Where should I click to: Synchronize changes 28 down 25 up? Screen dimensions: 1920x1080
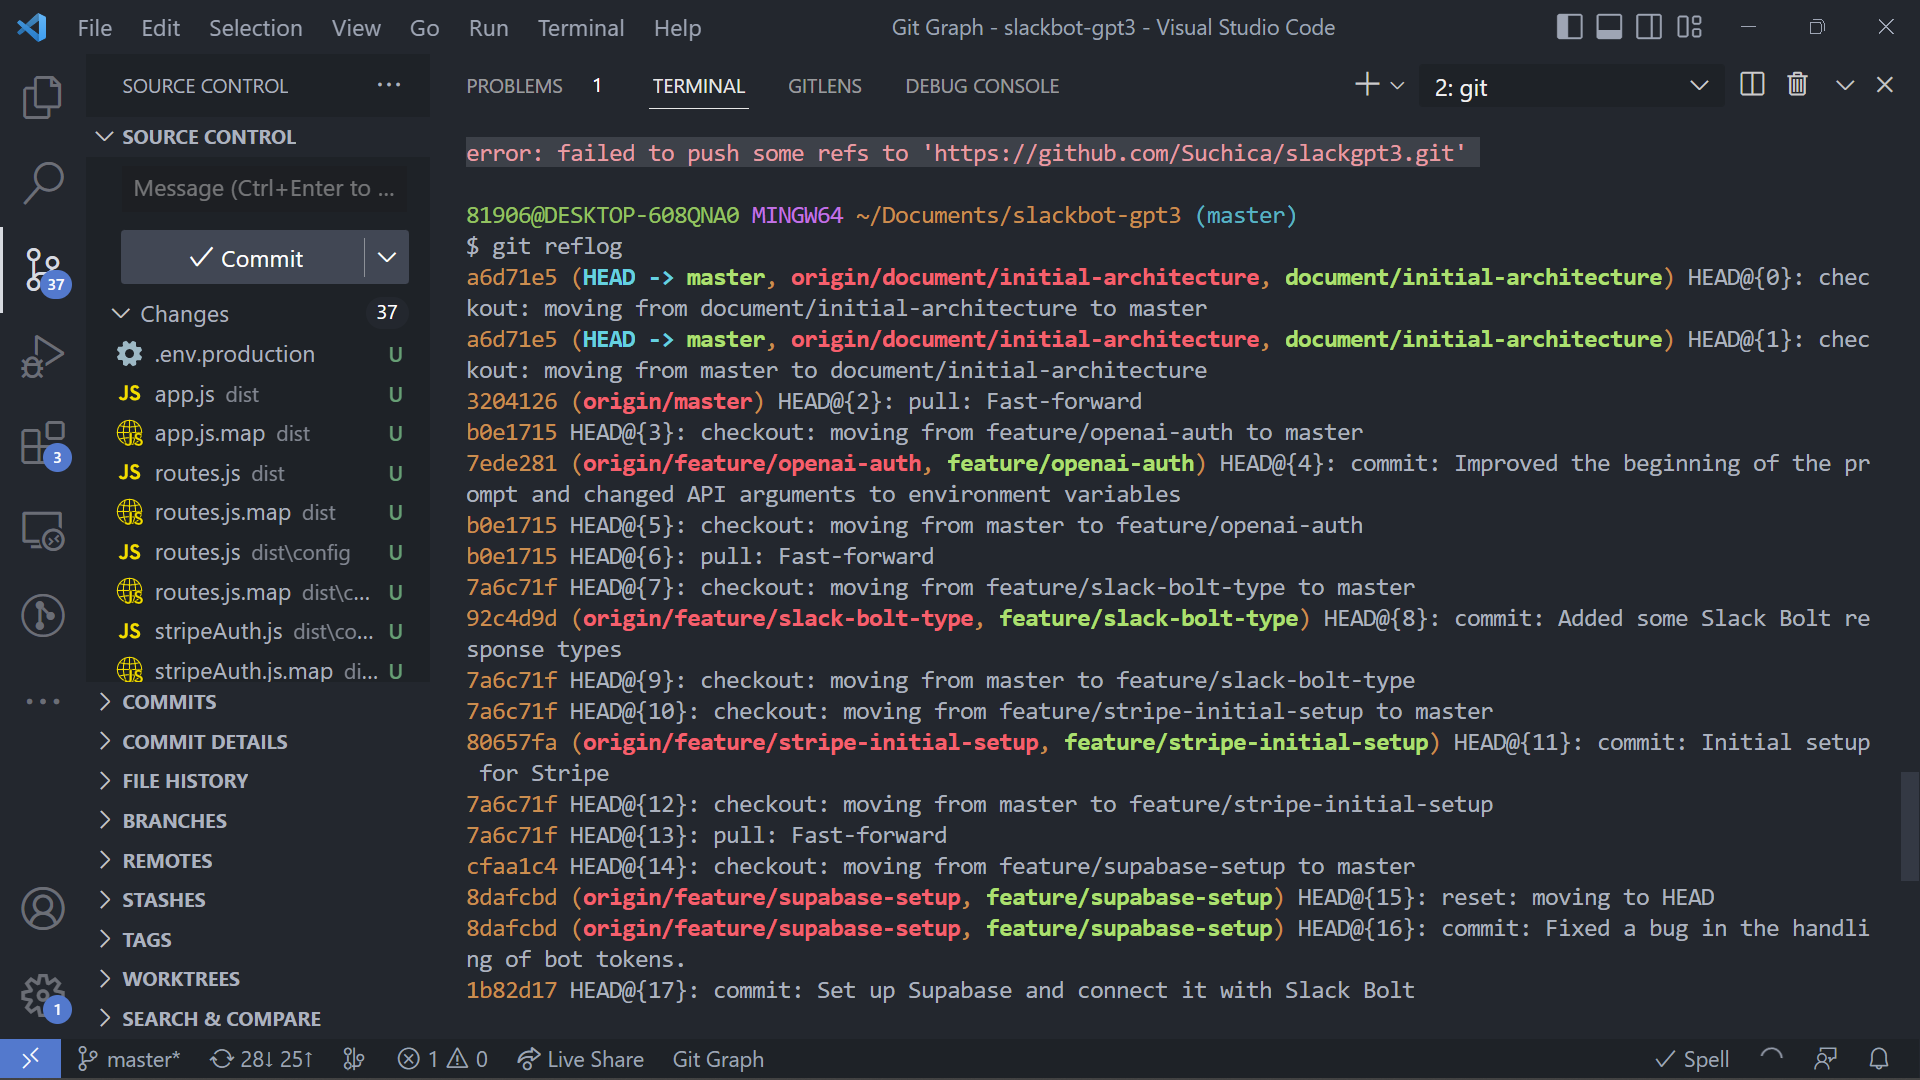tap(261, 1059)
